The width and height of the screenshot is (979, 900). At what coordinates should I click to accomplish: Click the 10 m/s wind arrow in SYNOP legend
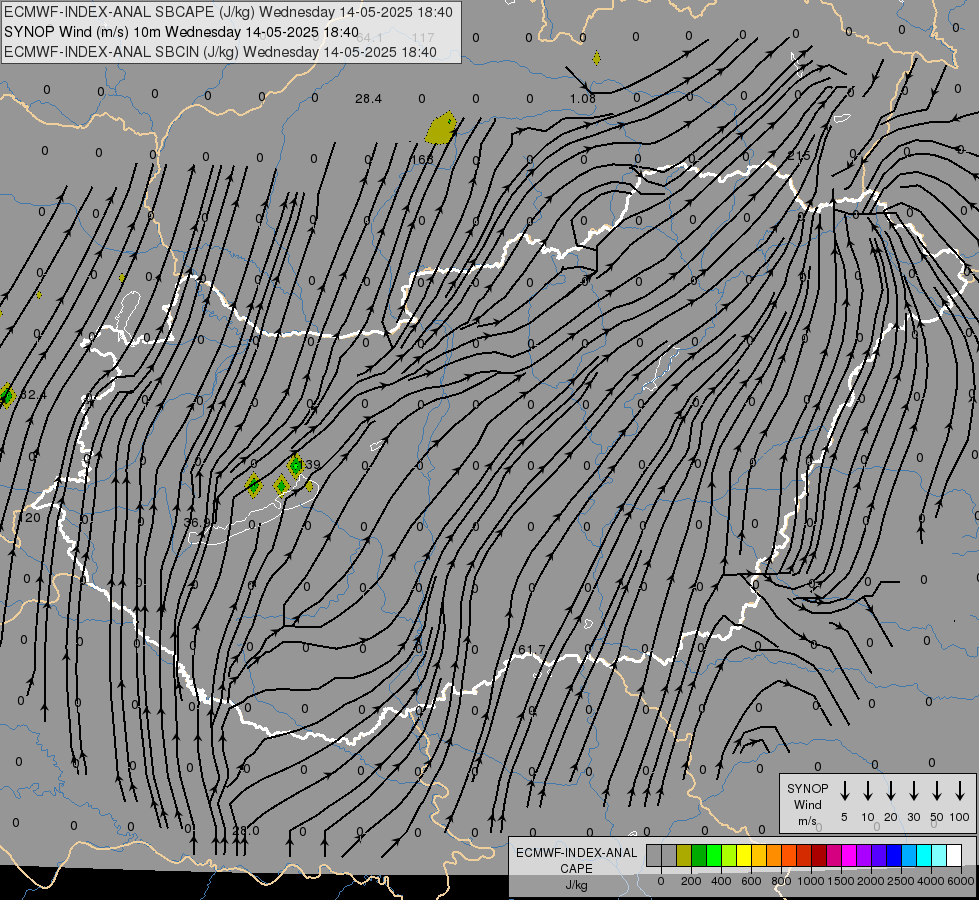pyautogui.click(x=868, y=790)
